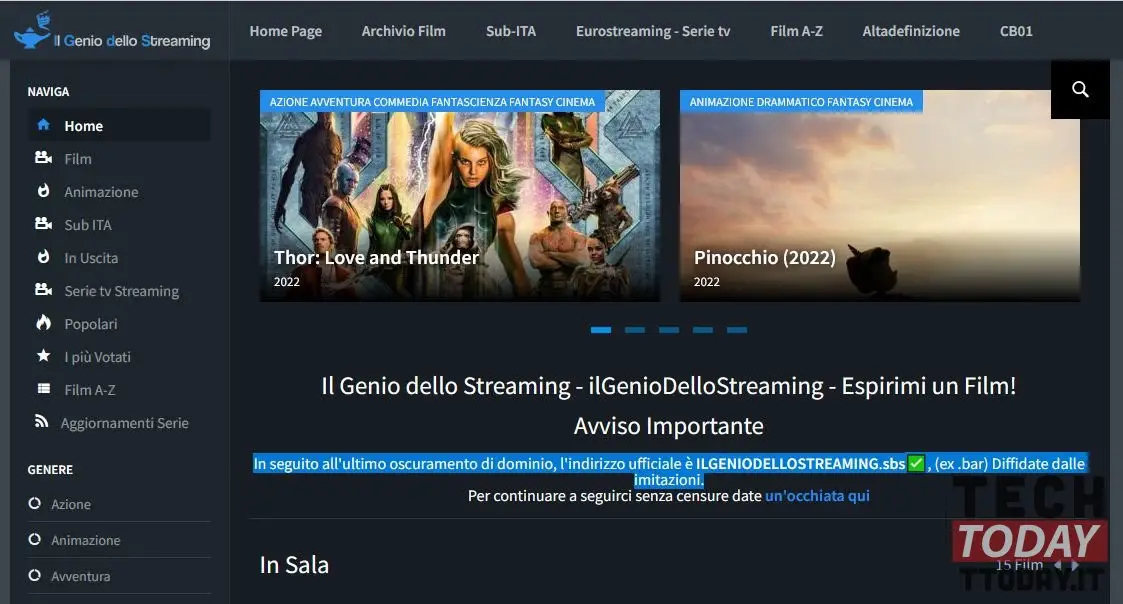Click the list icon beside Film A-Z

coord(44,389)
